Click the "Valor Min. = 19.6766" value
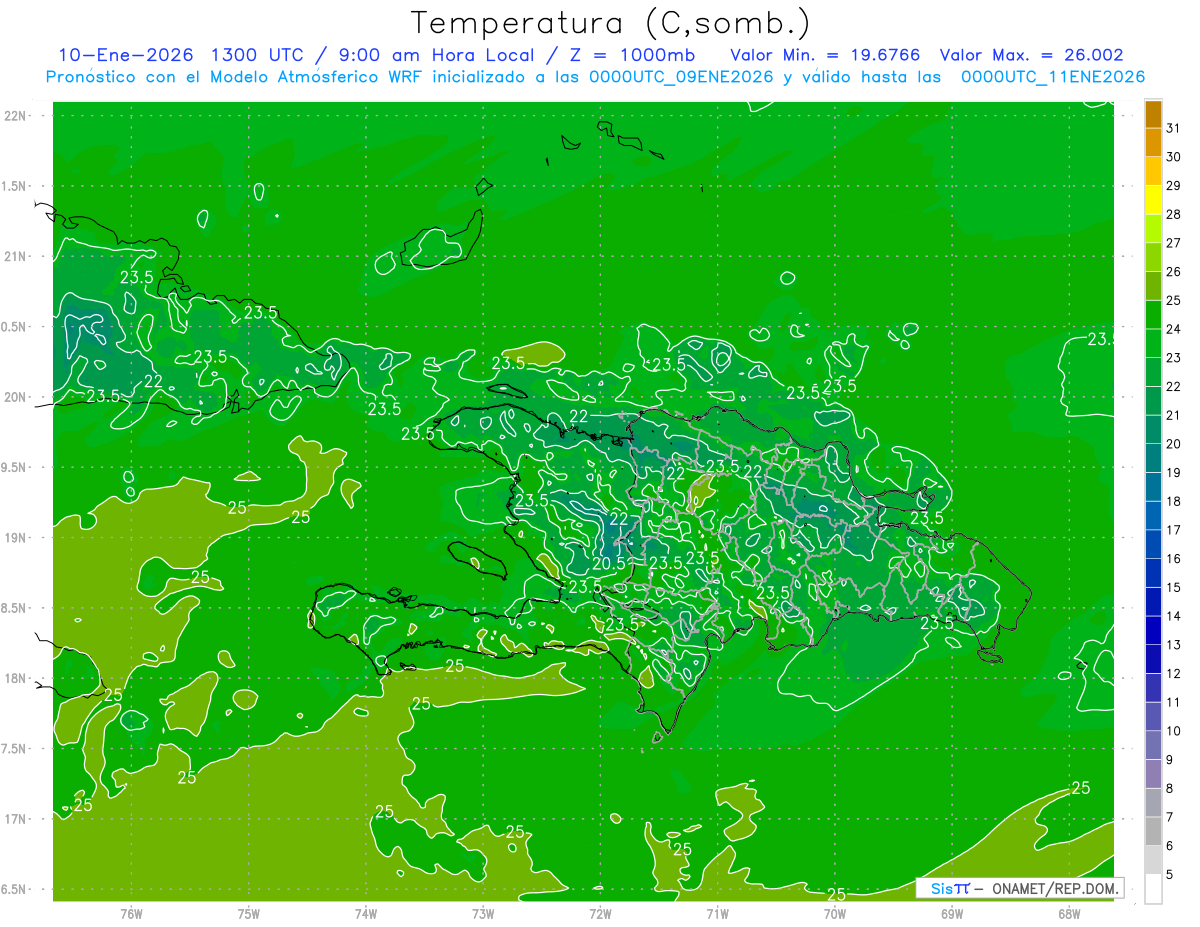This screenshot has height=927, width=1200. pos(825,56)
